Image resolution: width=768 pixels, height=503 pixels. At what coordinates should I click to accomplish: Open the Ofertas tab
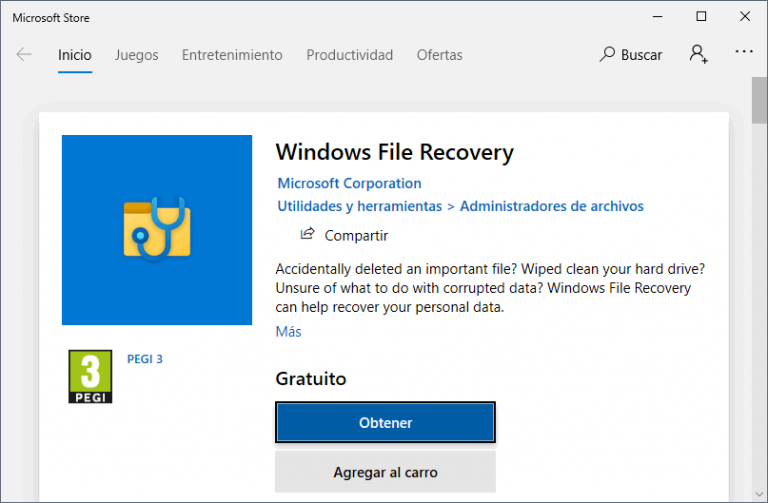440,55
